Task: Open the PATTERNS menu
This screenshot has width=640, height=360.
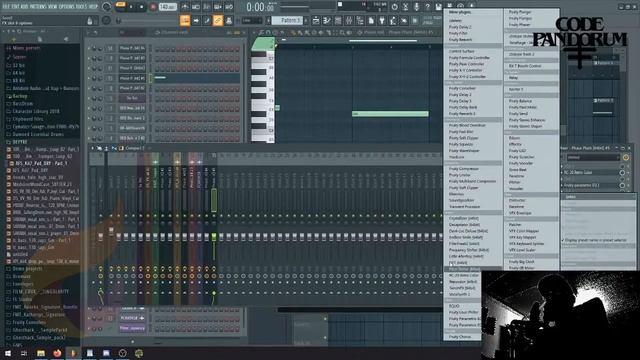Action: (x=38, y=6)
